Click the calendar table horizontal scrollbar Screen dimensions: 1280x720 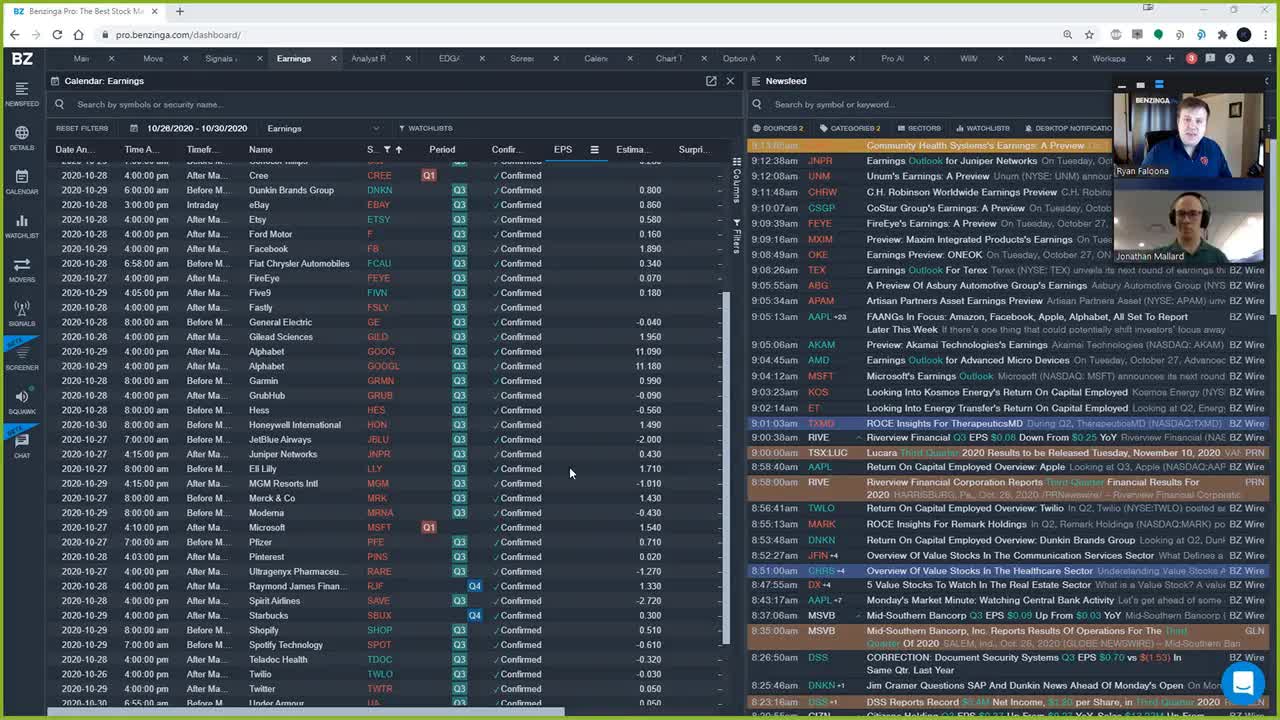[305, 712]
